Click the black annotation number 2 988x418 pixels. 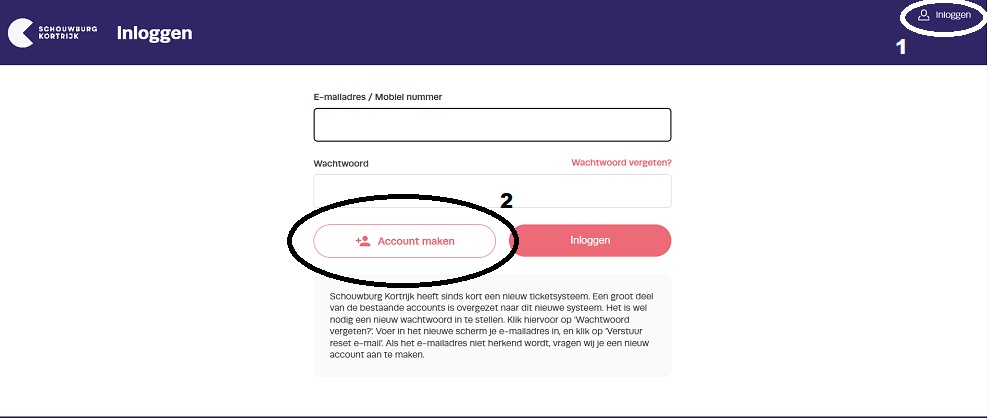[x=507, y=200]
